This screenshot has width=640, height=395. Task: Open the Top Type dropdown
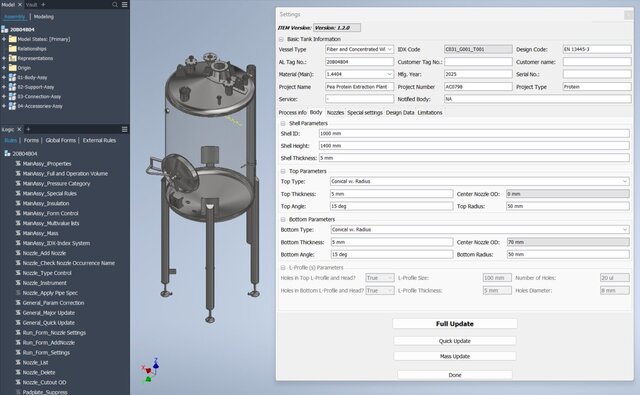[624, 181]
